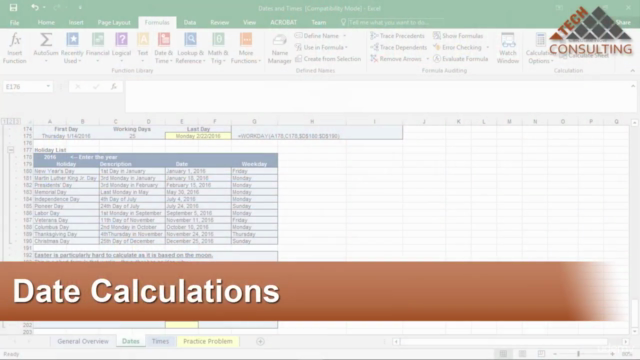The image size is (640, 360).
Task: Click Evaluate Formula
Action: pos(461,59)
